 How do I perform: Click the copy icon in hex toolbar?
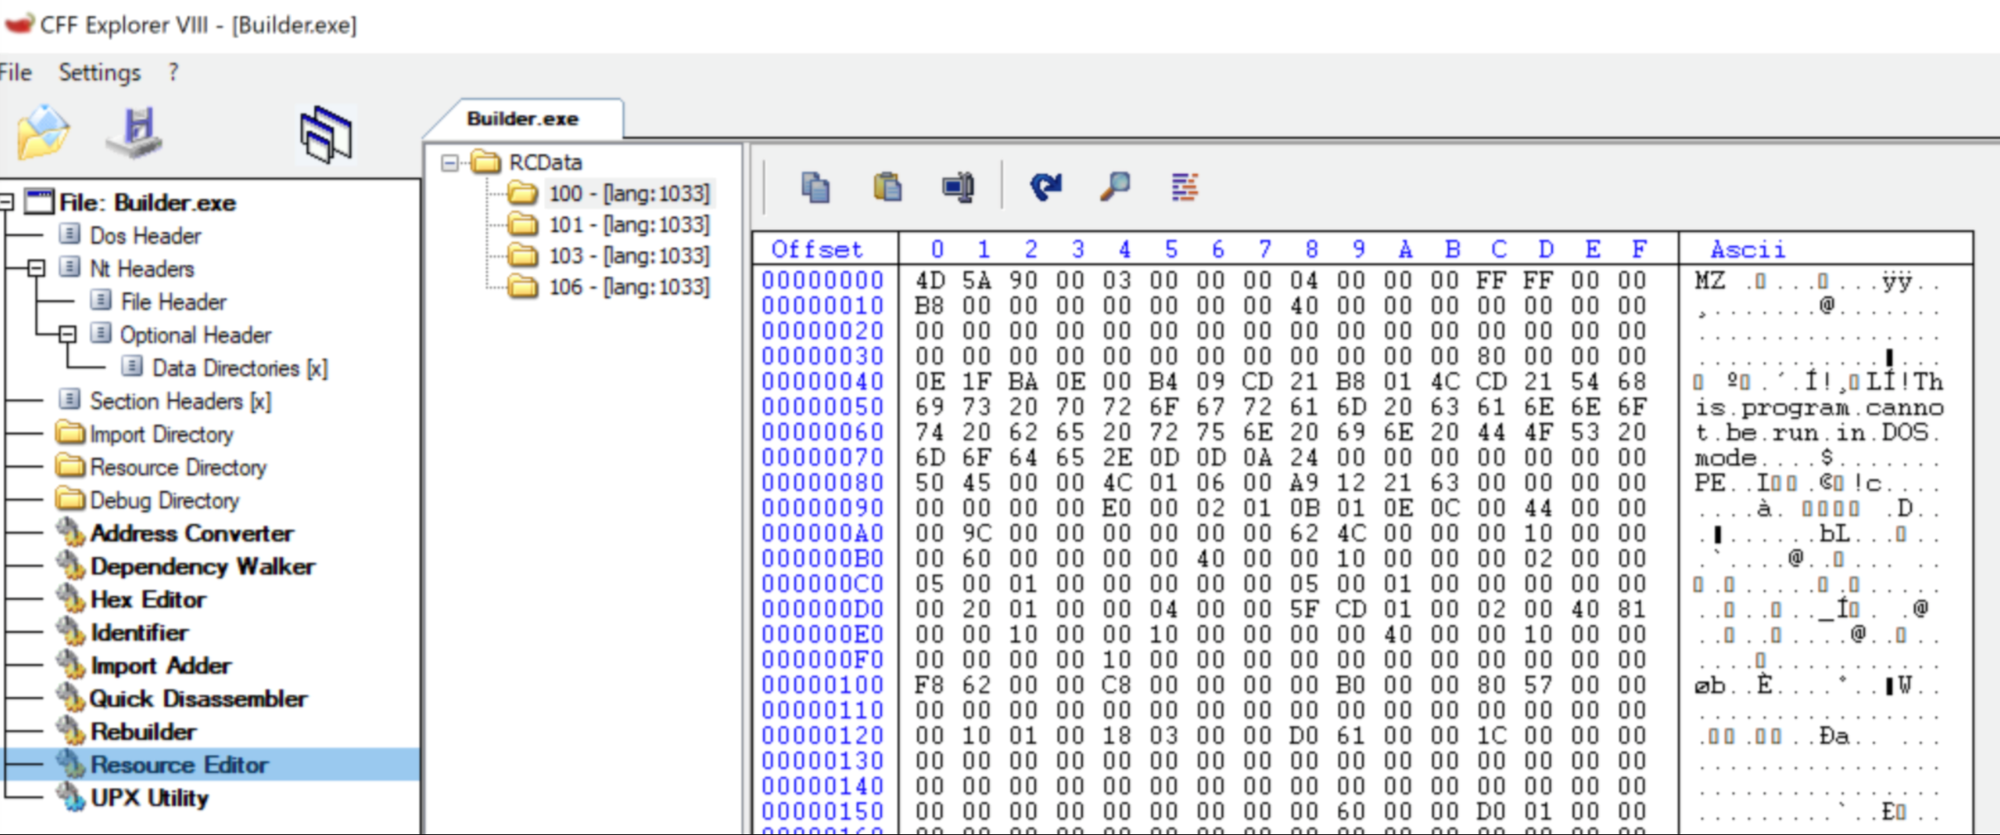click(x=815, y=187)
